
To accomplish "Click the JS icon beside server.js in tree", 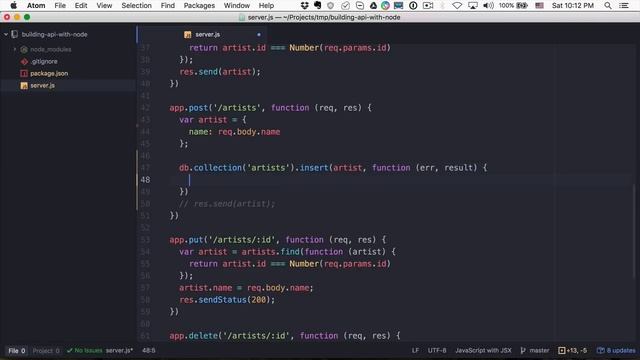I will [24, 86].
